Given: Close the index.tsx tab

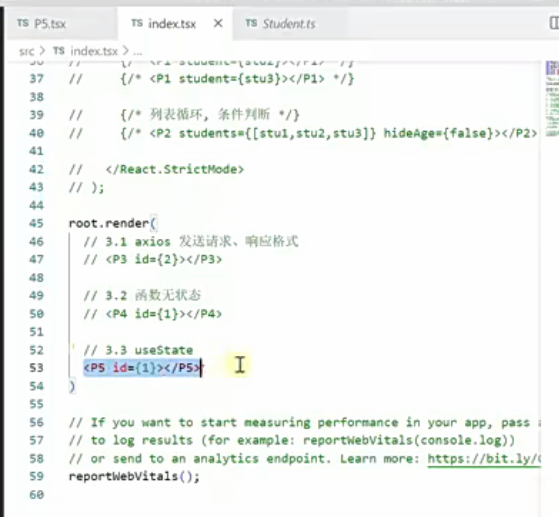Looking at the screenshot, I should coord(218,24).
